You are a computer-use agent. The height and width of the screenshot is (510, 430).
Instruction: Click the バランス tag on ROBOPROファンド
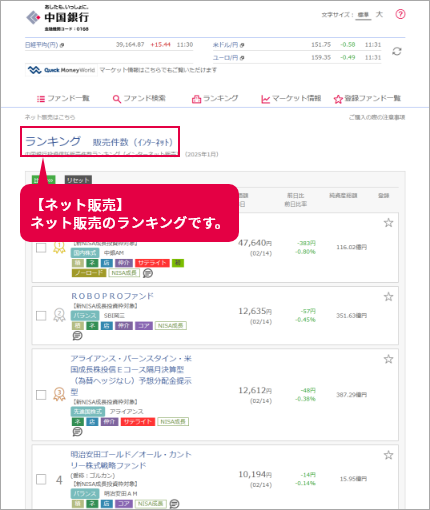(85, 315)
